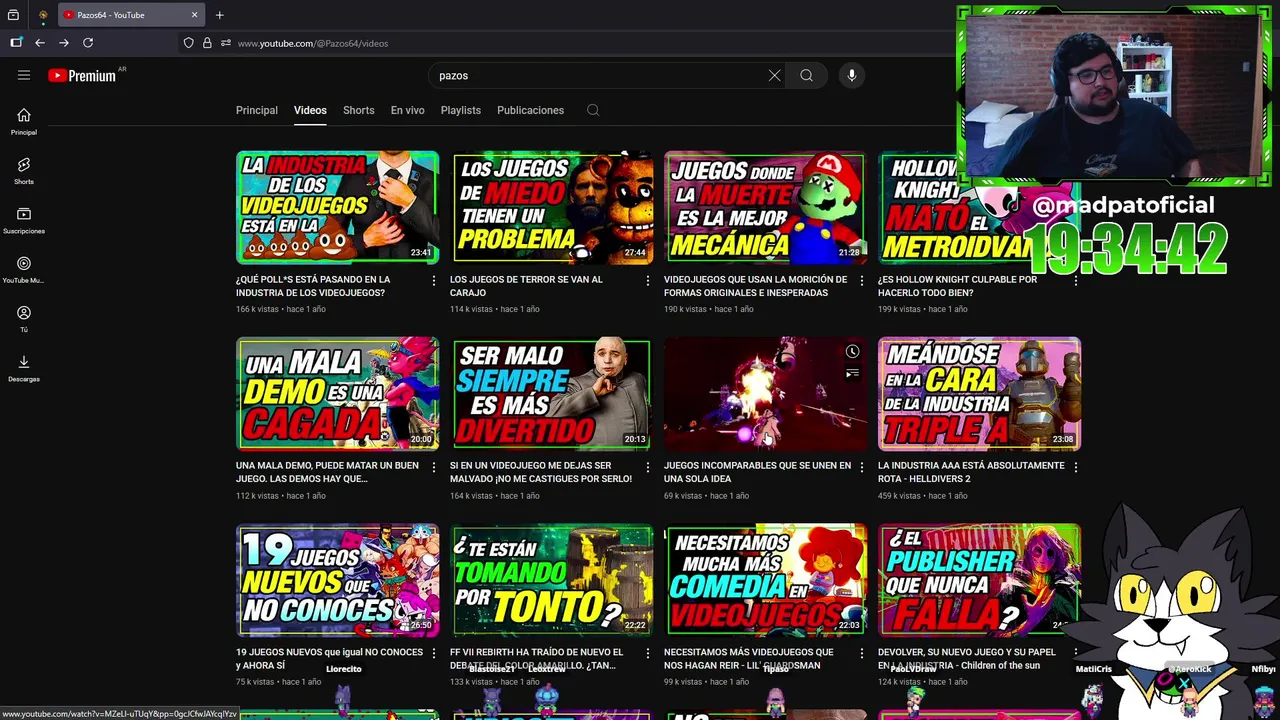Screen dimensions: 1280x720
Task: Play the Ser malo siempre thumbnail
Action: [x=551, y=393]
